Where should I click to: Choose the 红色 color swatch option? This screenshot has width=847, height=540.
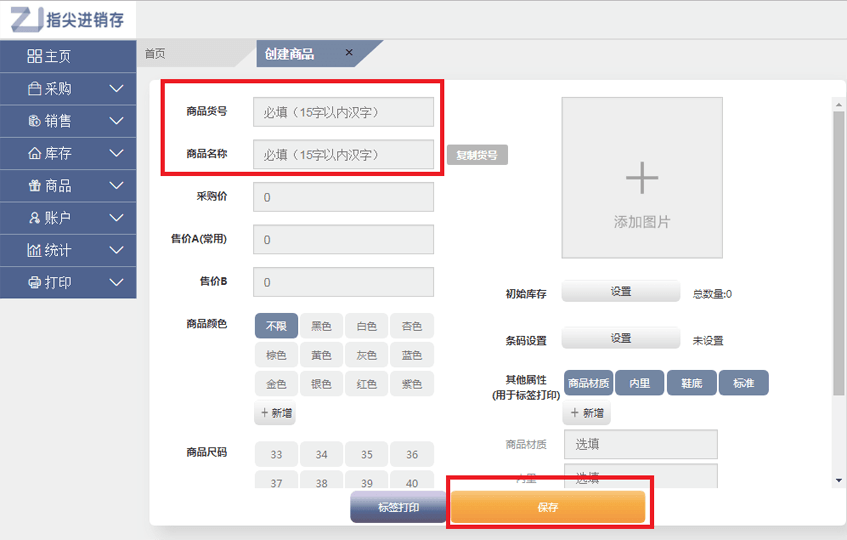click(x=367, y=384)
